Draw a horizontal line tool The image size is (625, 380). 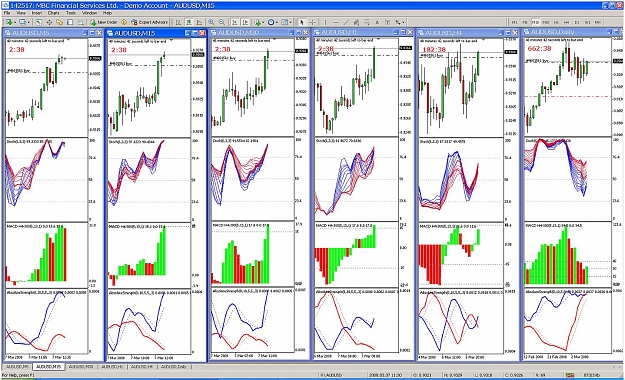336,22
